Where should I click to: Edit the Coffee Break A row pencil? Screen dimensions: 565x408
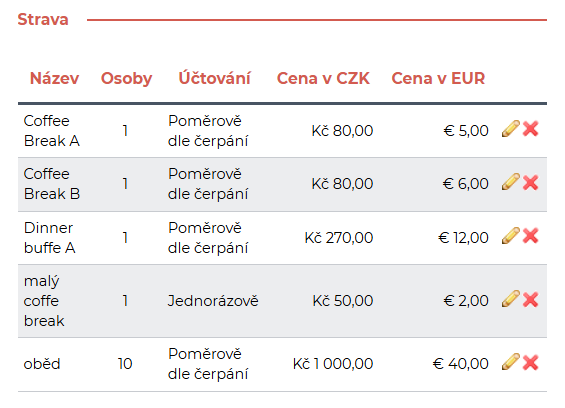511,129
